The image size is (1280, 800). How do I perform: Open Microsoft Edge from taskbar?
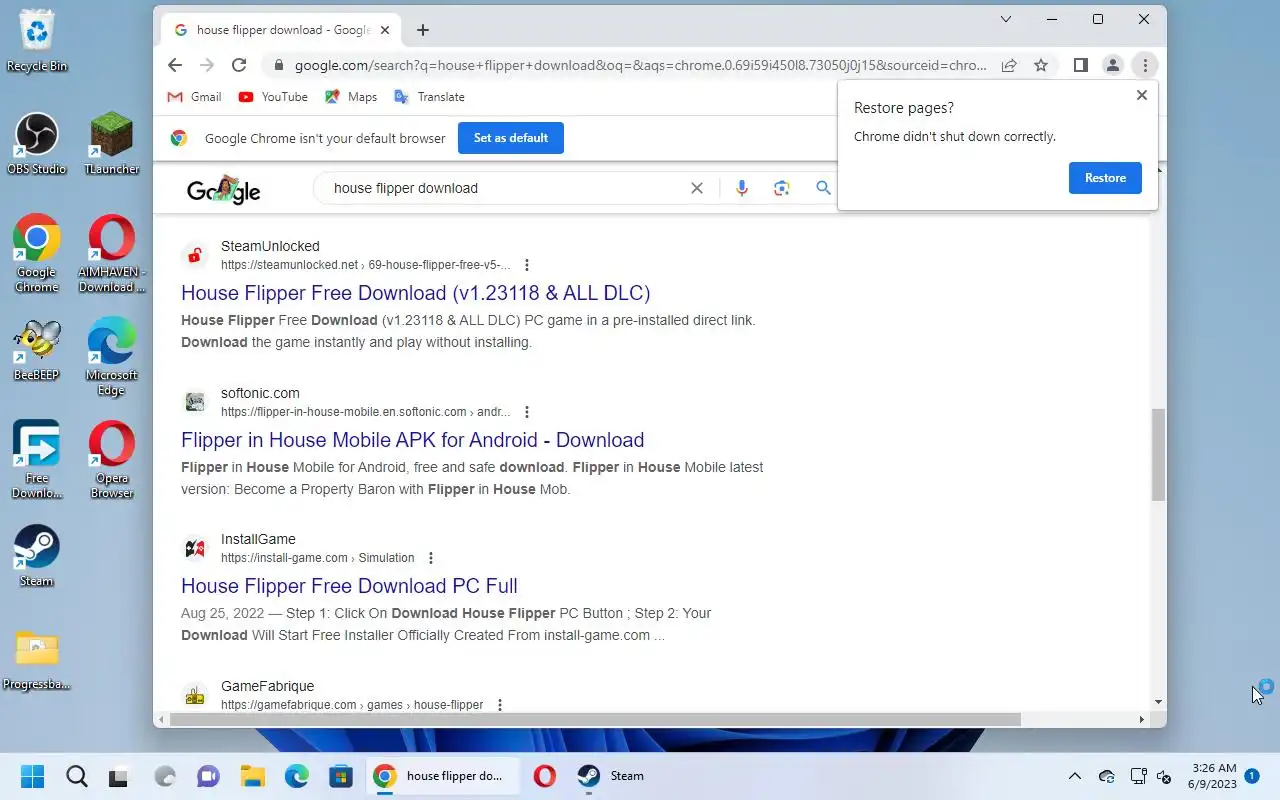tap(296, 776)
